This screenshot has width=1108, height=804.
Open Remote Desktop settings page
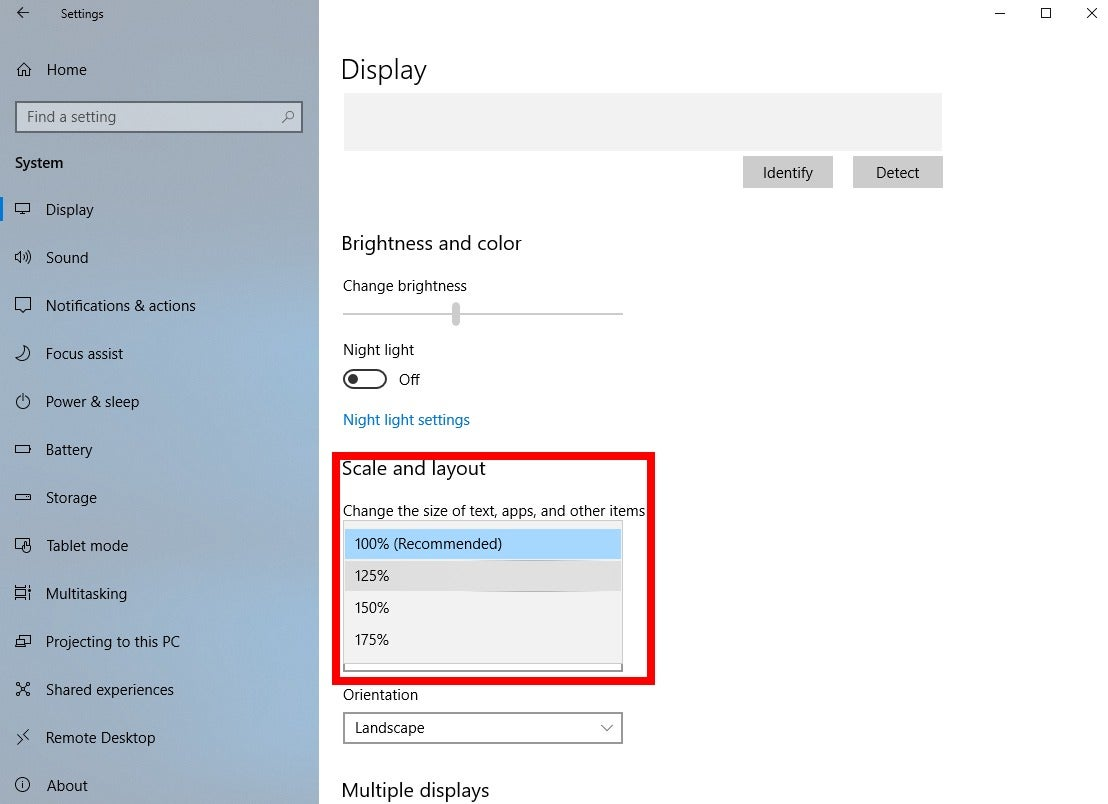click(98, 737)
